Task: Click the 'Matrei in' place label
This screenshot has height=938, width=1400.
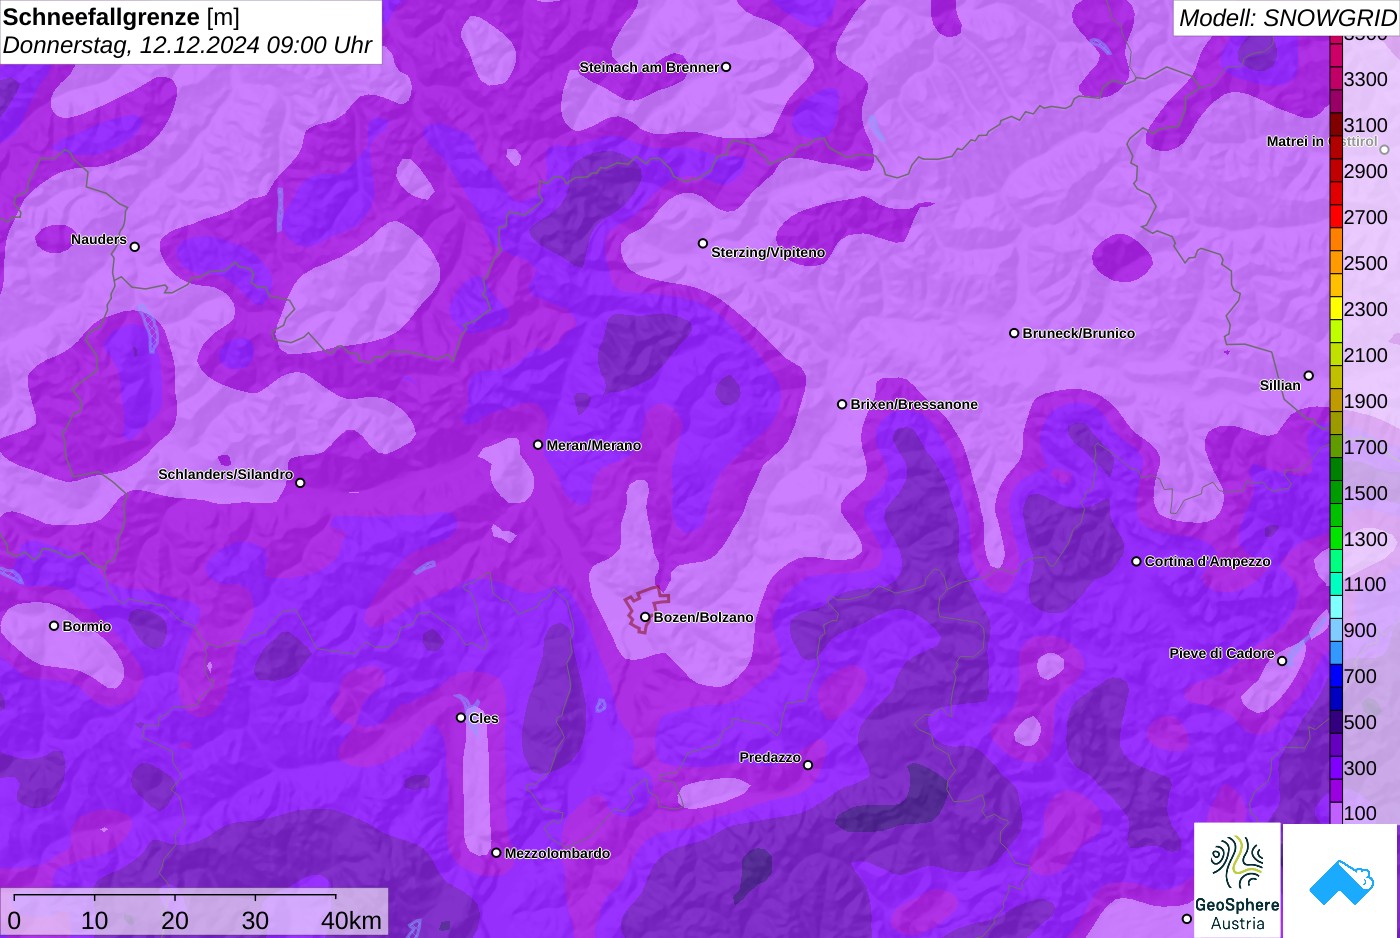Action: tap(1295, 141)
